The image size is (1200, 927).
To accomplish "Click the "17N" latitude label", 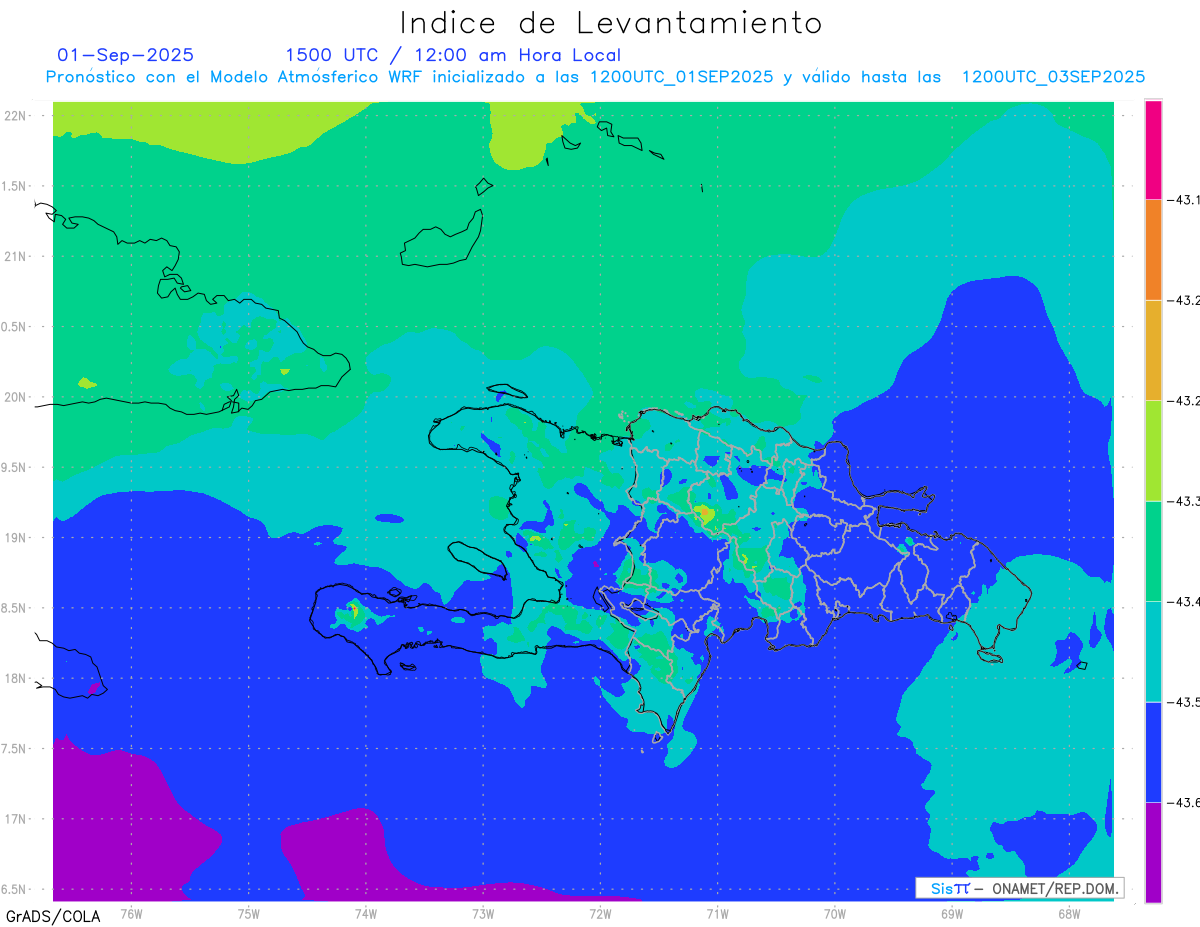I will point(17,819).
